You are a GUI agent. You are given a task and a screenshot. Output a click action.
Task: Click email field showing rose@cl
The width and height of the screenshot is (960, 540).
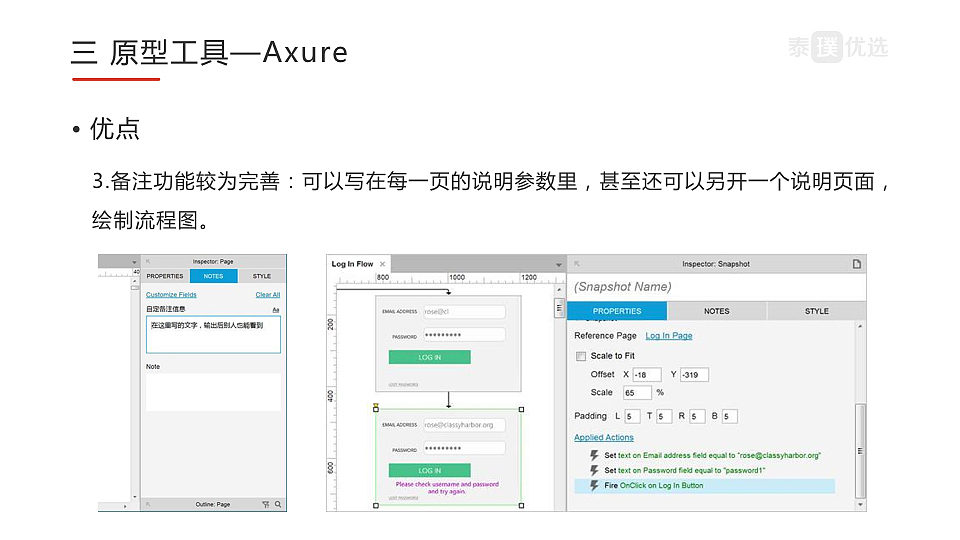click(464, 312)
